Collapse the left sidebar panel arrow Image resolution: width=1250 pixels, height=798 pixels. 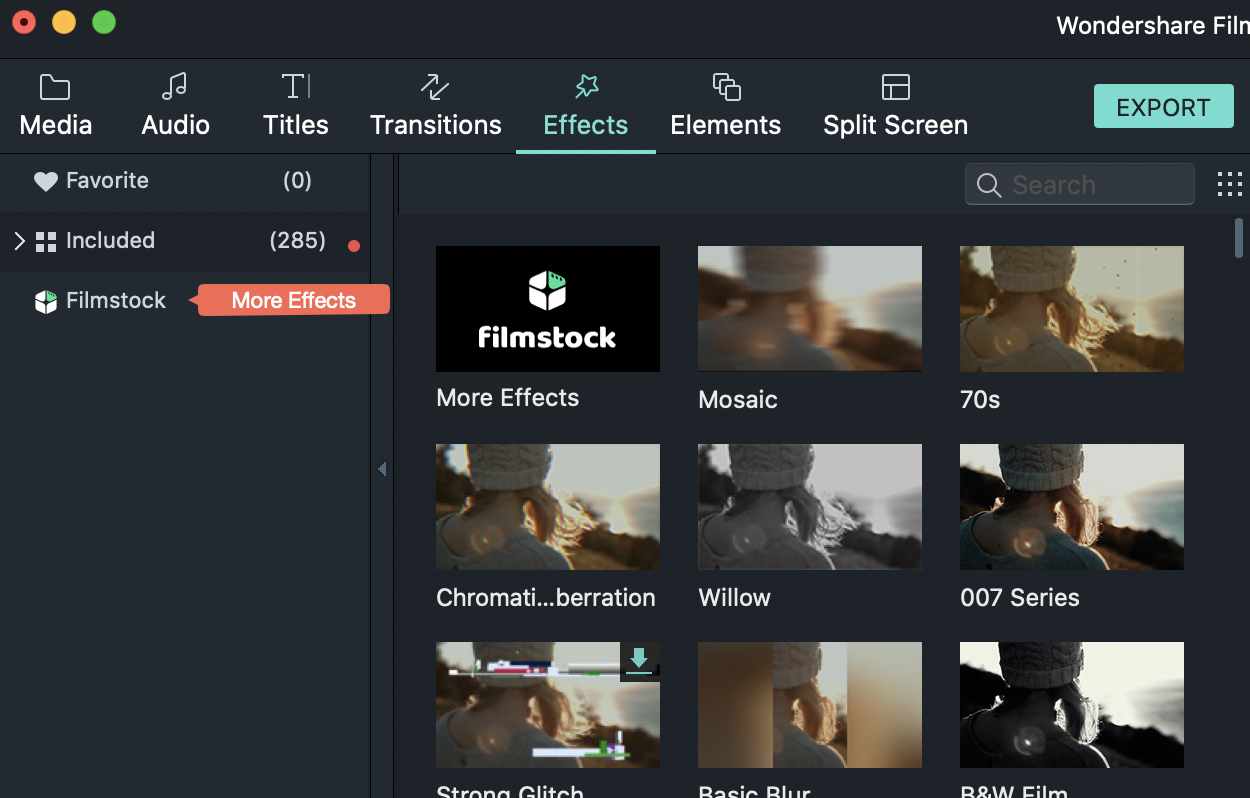pyautogui.click(x=382, y=469)
